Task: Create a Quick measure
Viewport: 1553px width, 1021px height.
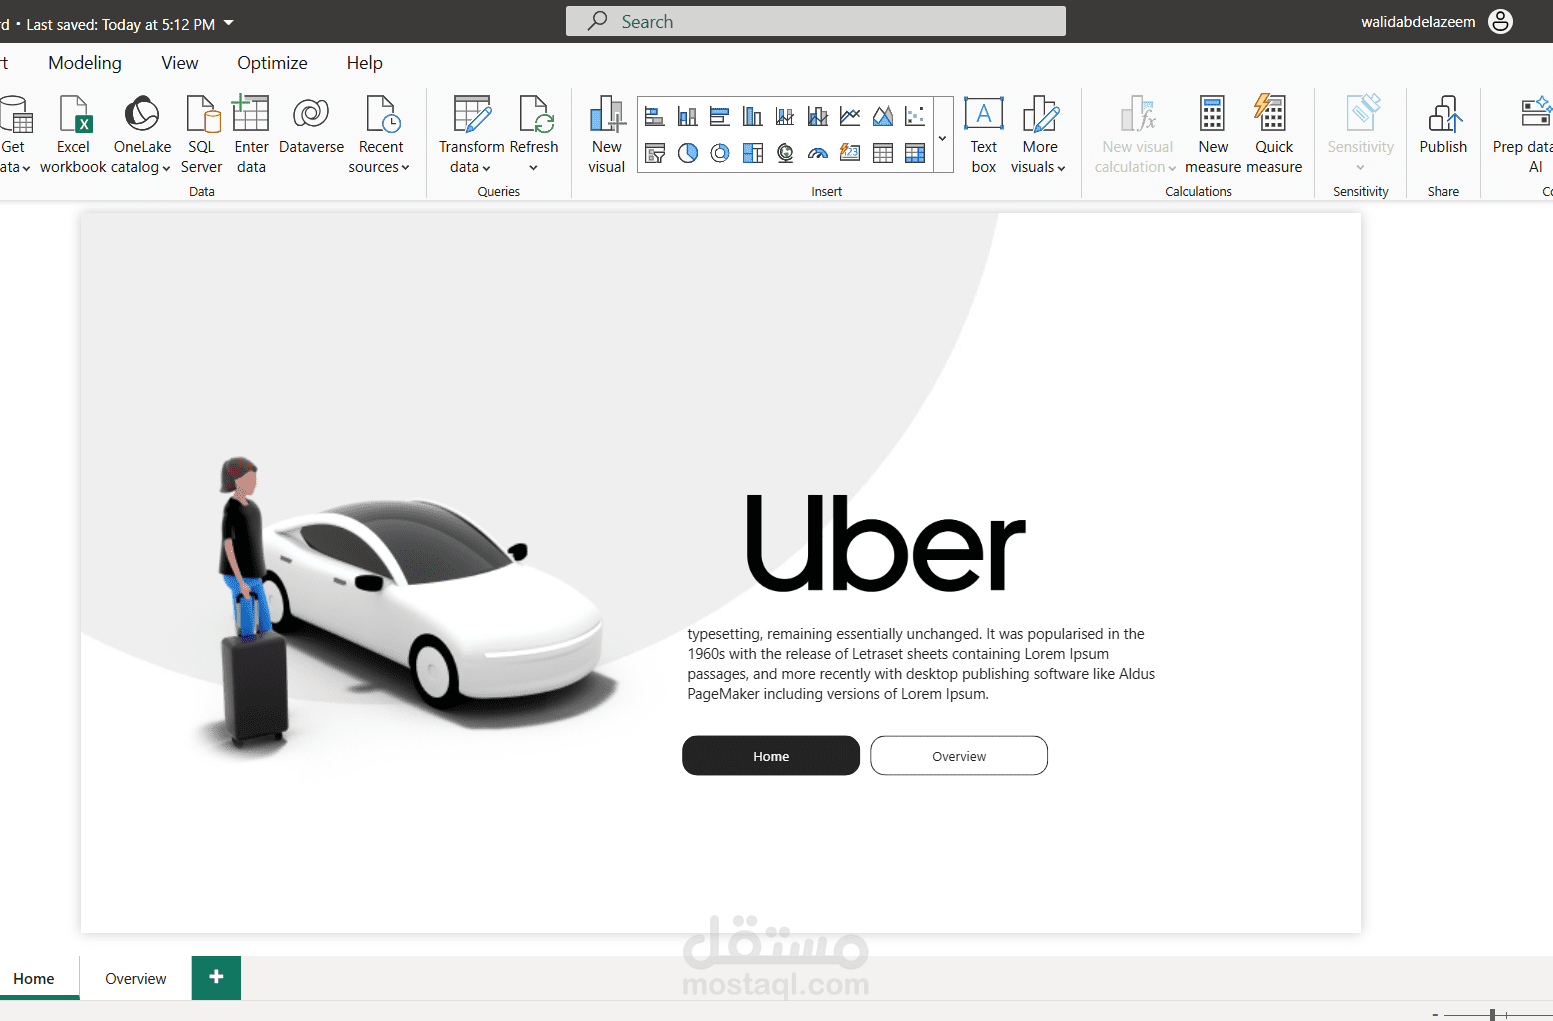Action: click(1273, 134)
